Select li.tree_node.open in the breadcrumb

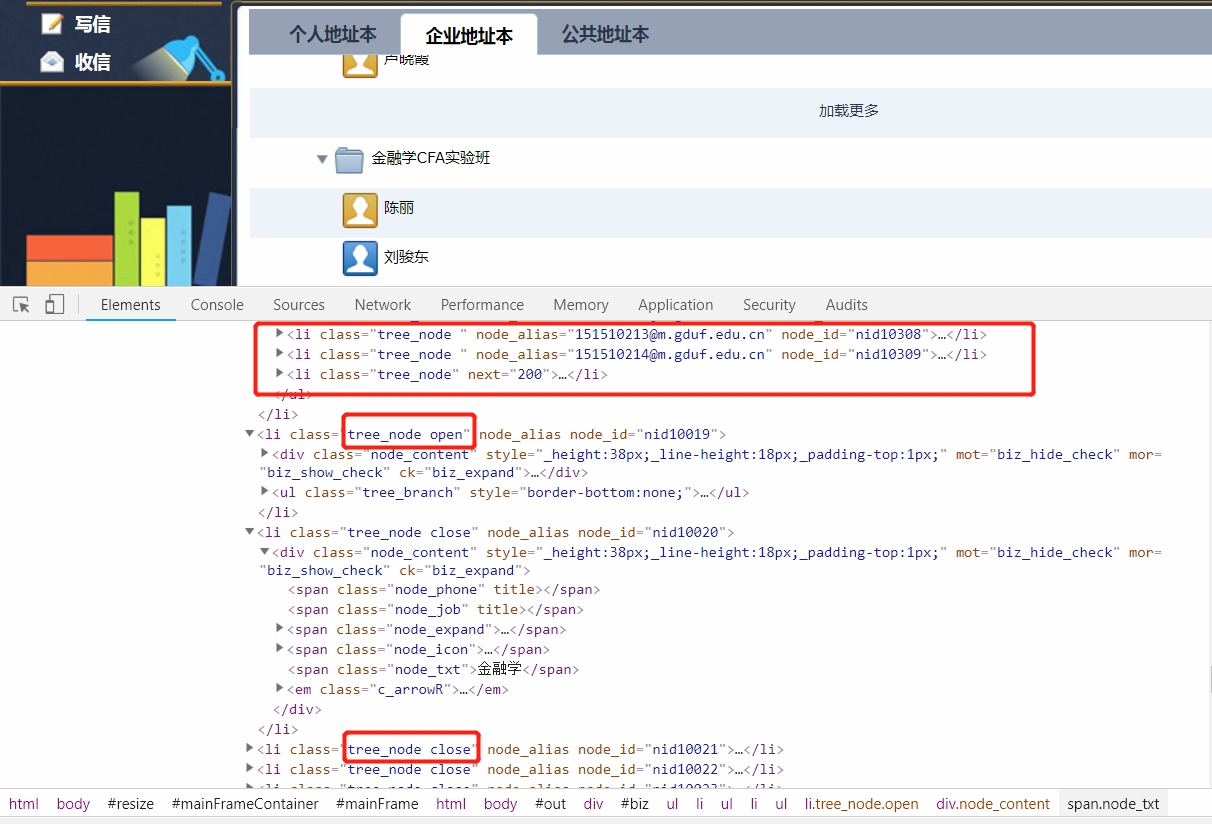861,804
